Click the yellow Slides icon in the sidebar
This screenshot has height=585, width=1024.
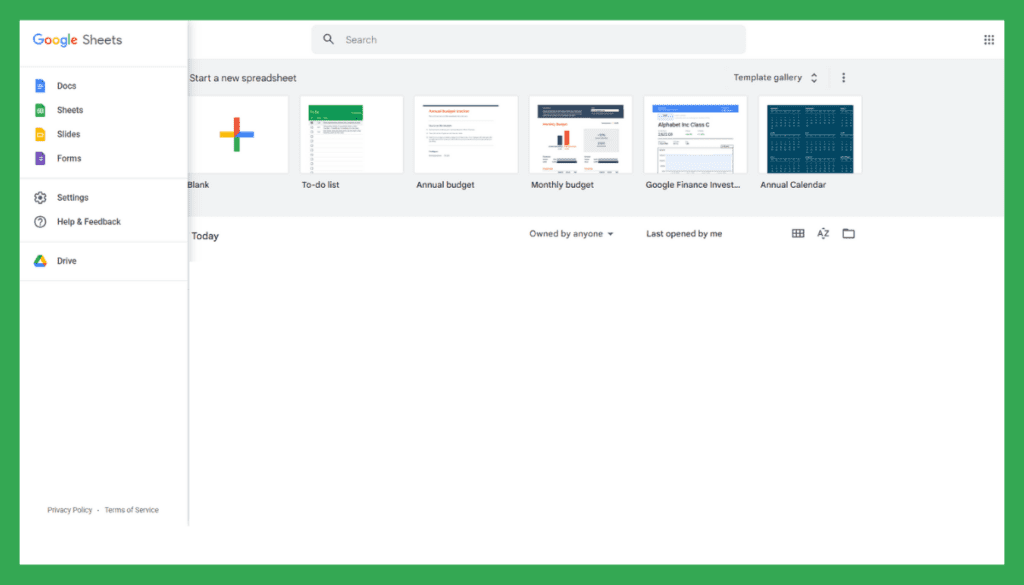click(40, 134)
